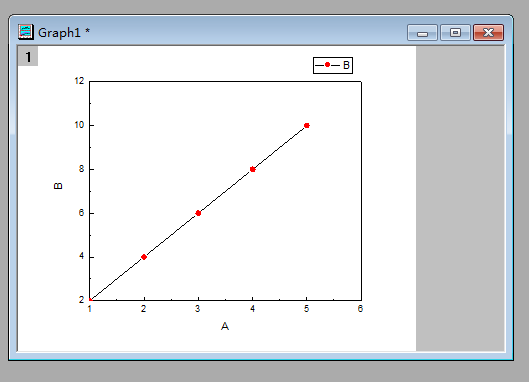Click the red data point at A=5

[x=306, y=126]
